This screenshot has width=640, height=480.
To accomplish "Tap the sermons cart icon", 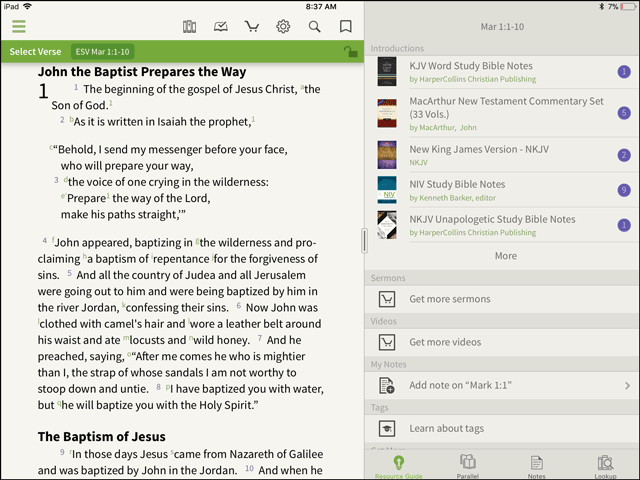I will (387, 299).
